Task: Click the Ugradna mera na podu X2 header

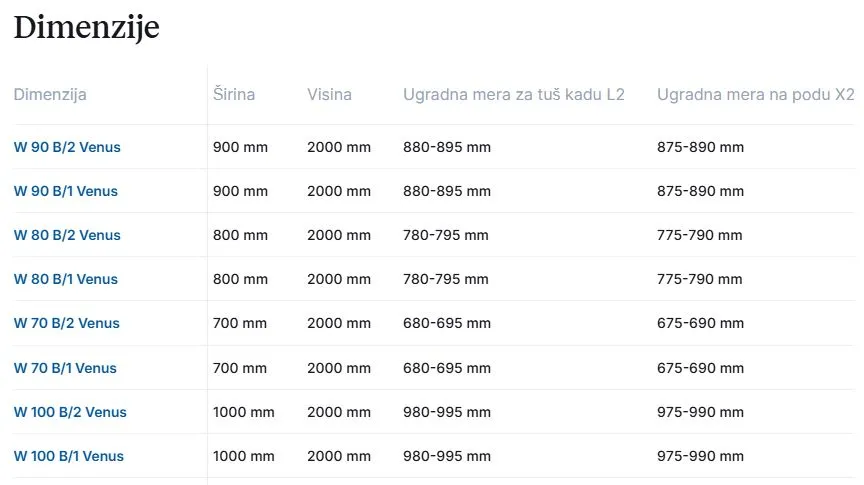Action: pos(755,95)
